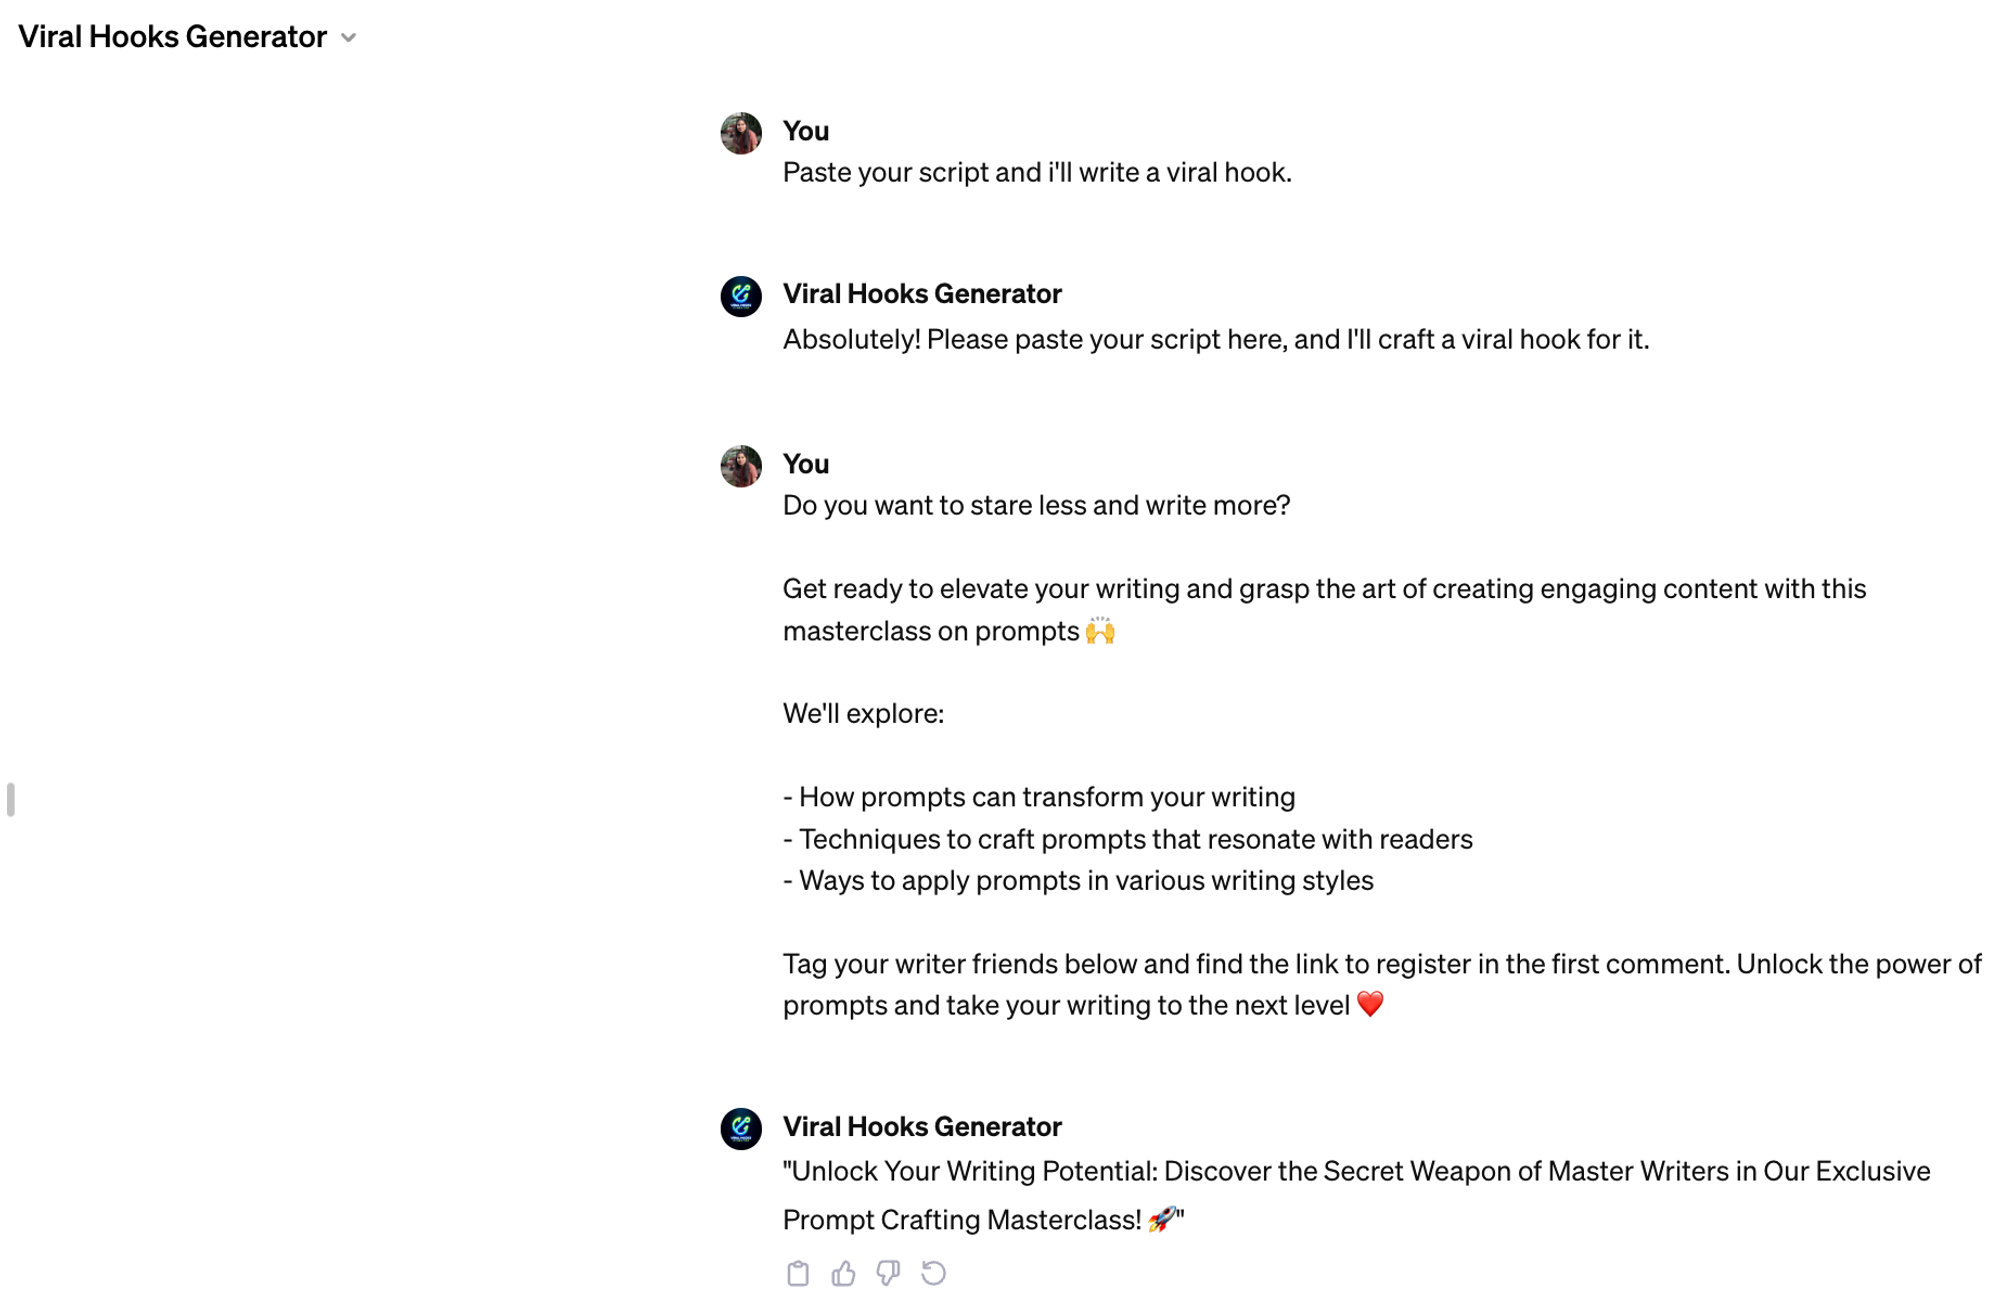Copy the generated viral hook response
2000x1302 pixels.
[797, 1273]
